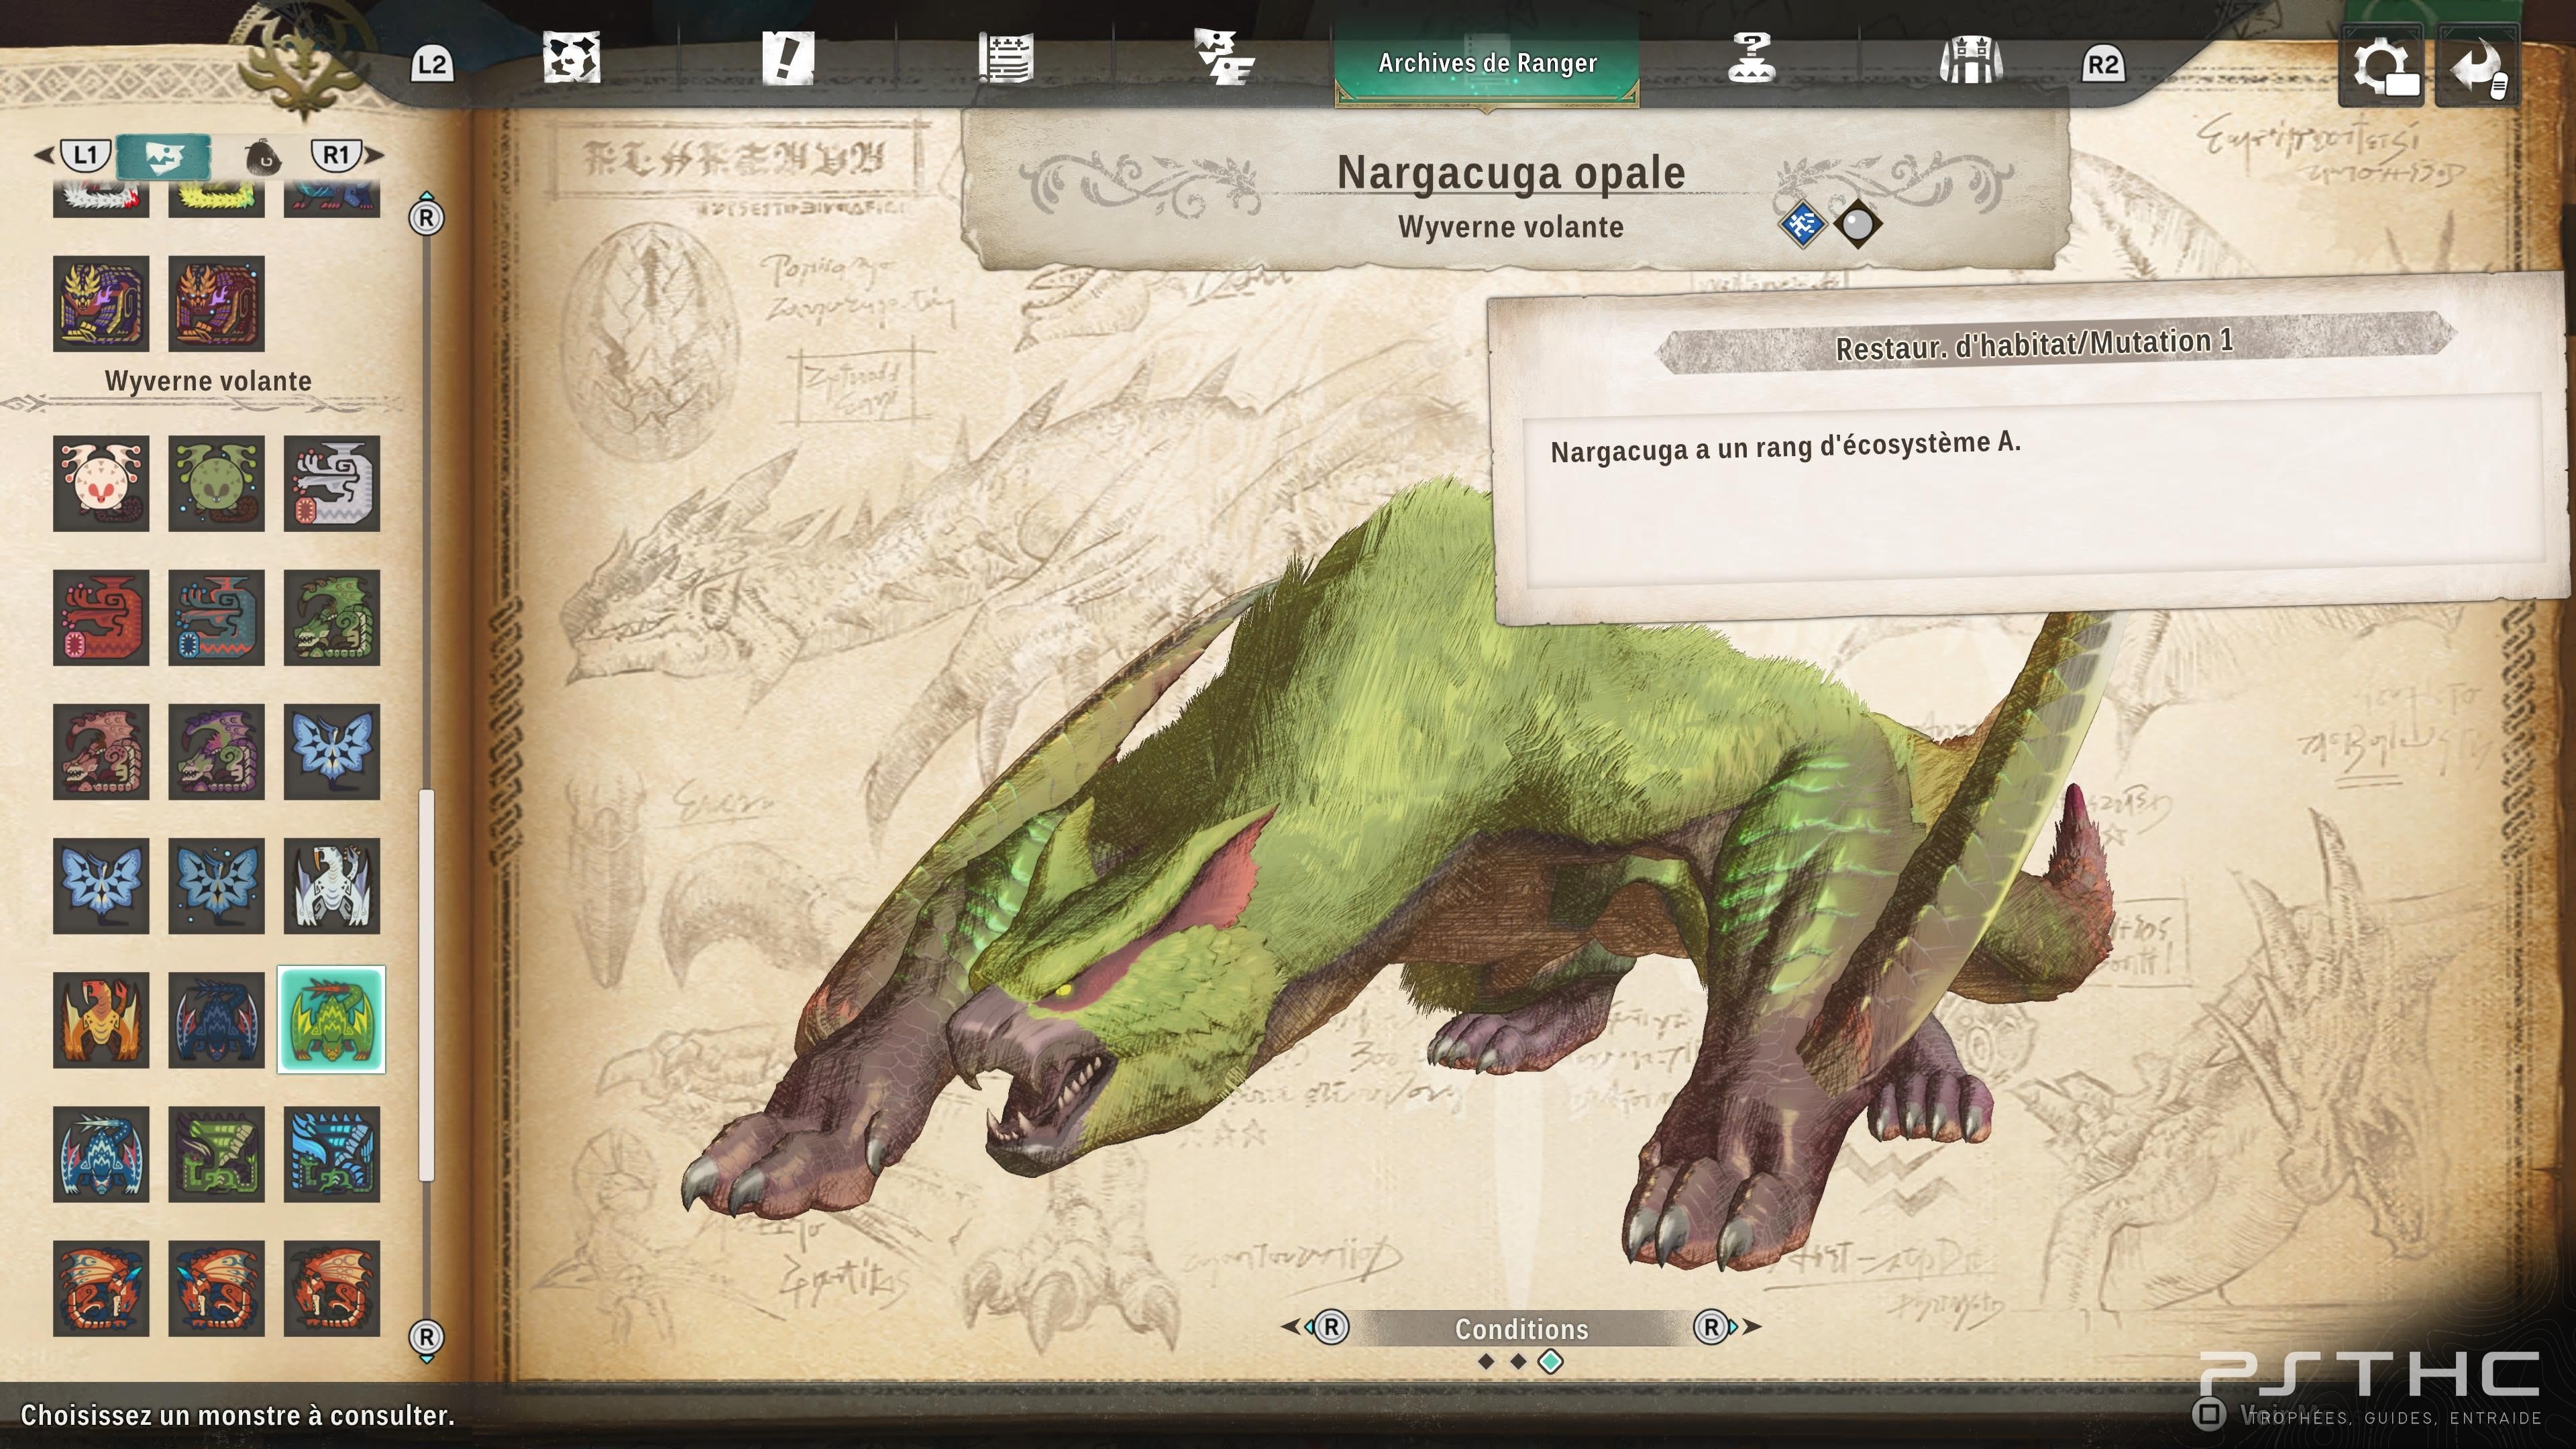Viewport: 2576px width, 1449px height.
Task: Click the blue diamond icon beside Wyverne volante
Action: tap(1802, 225)
